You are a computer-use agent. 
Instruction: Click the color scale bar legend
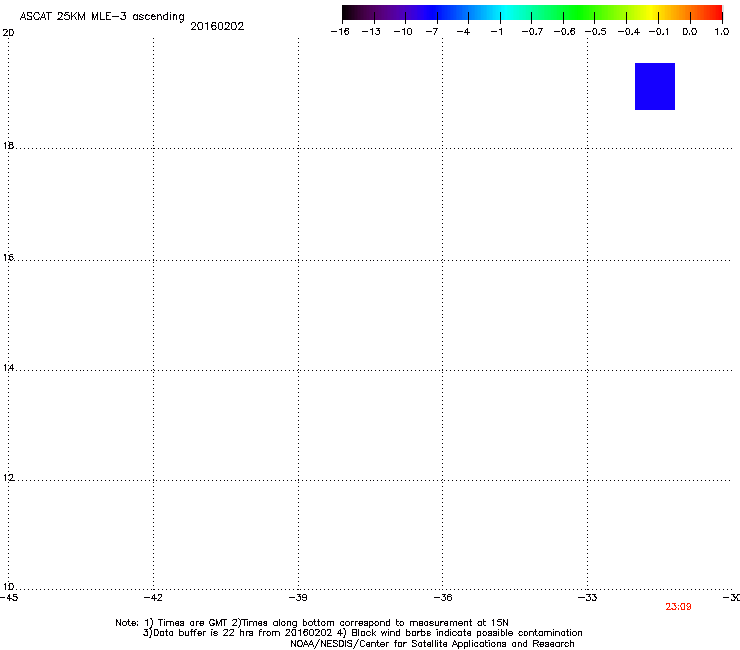[x=532, y=12]
